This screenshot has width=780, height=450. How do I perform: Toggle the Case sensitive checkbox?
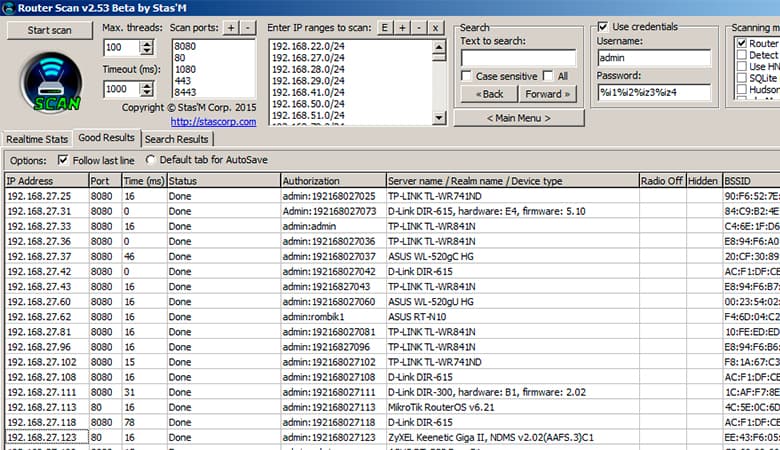[466, 76]
